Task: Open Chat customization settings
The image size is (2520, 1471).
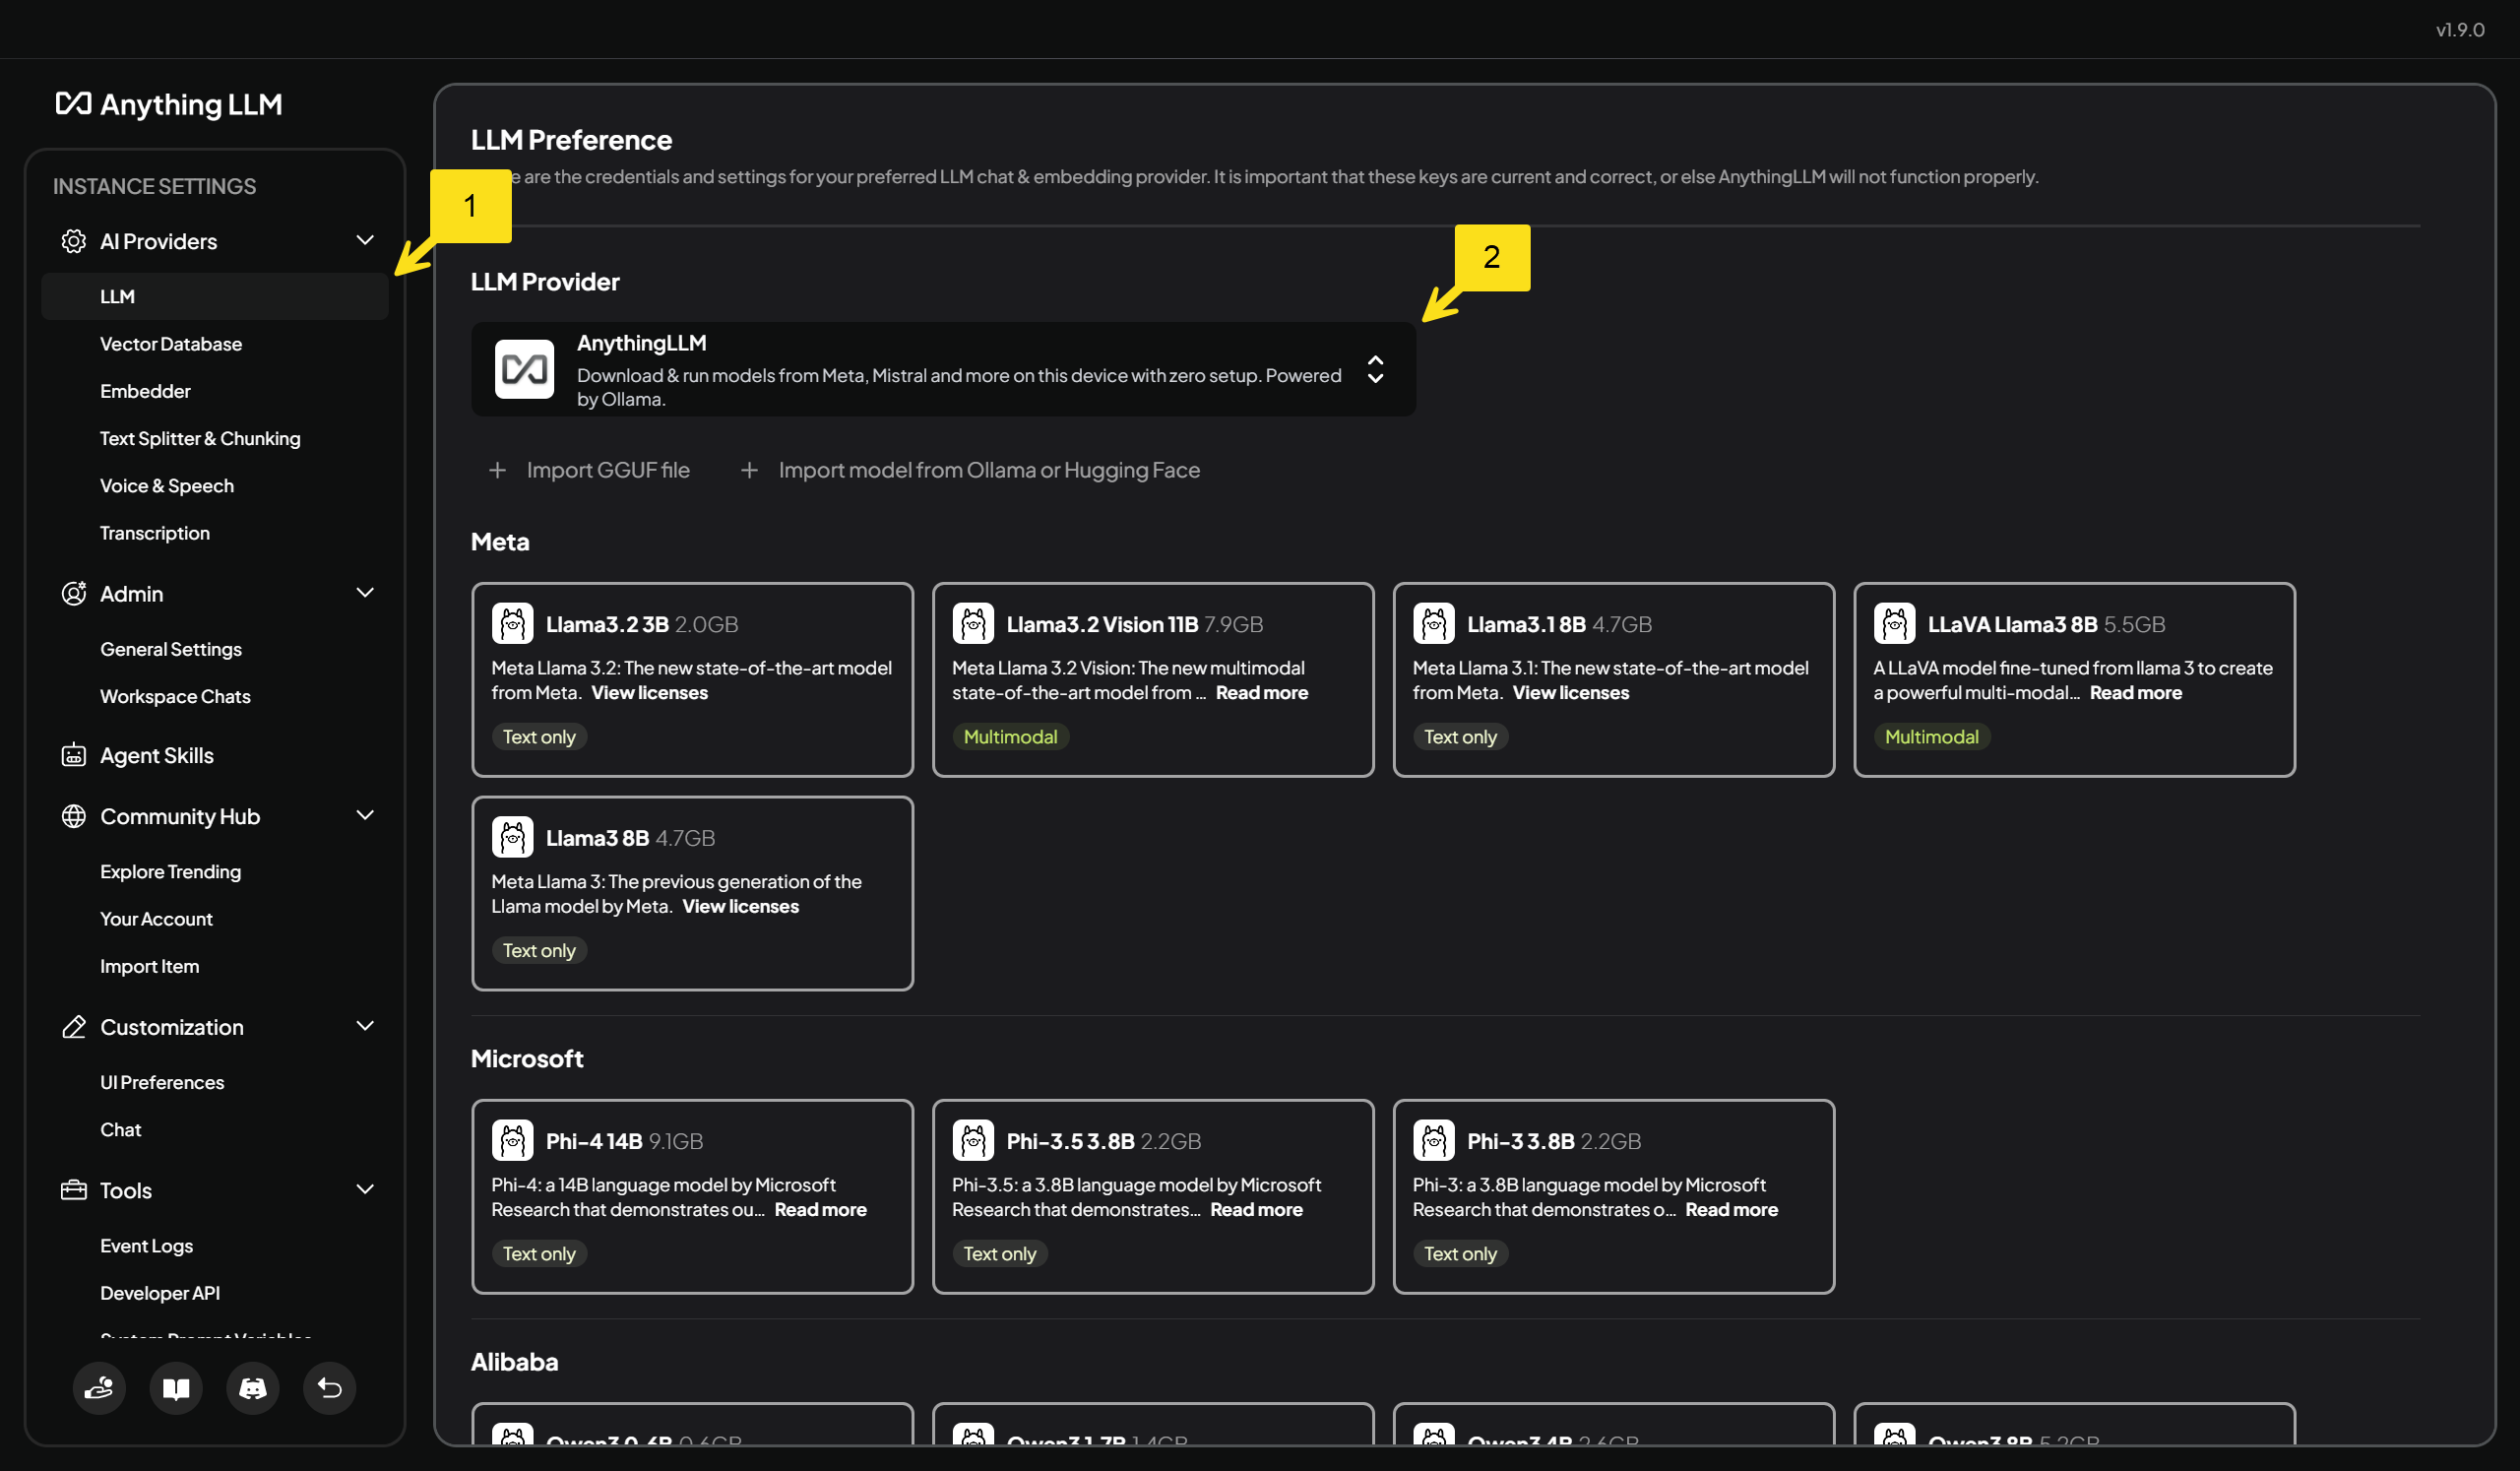Action: tap(120, 1129)
